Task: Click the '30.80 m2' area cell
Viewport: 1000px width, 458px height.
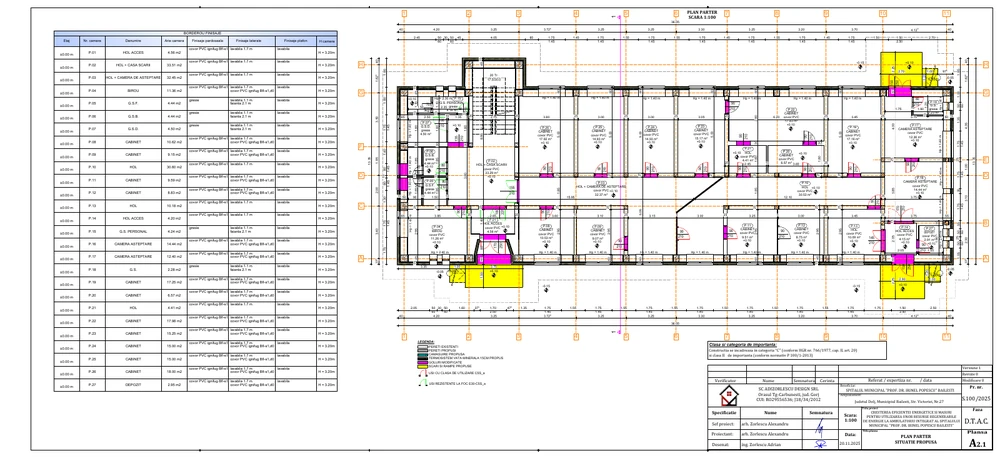Action: coord(174,167)
